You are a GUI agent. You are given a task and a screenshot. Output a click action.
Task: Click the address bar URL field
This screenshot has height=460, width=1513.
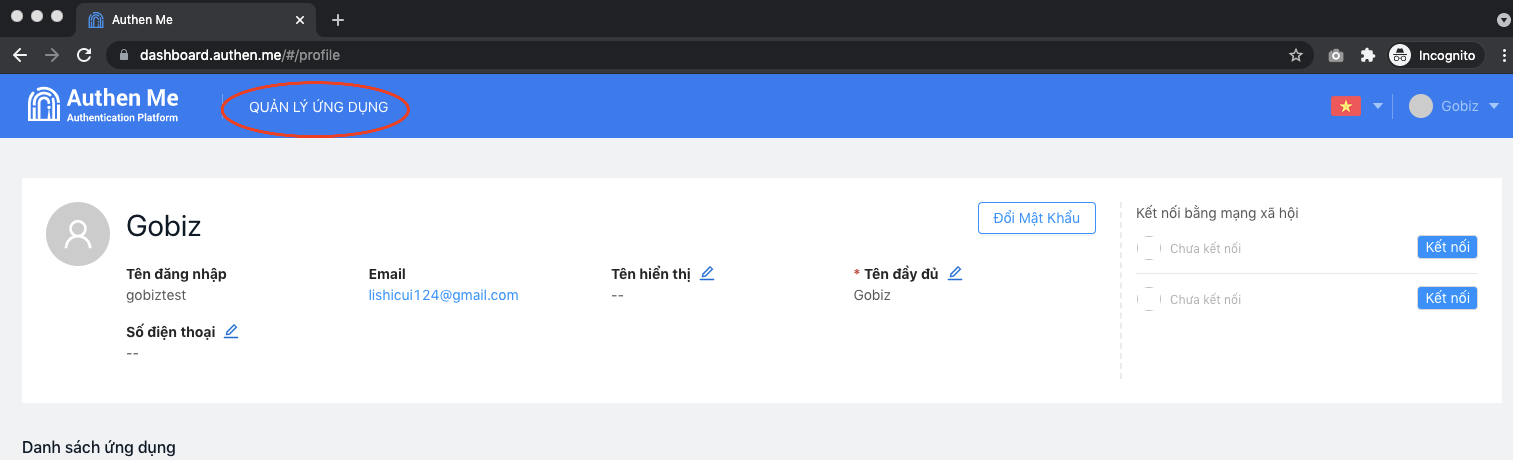(x=700, y=56)
